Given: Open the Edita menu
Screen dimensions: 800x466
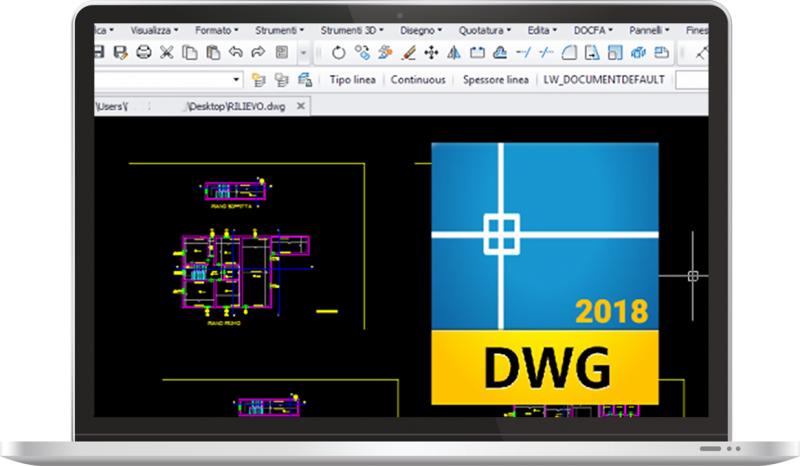Looking at the screenshot, I should click(542, 31).
